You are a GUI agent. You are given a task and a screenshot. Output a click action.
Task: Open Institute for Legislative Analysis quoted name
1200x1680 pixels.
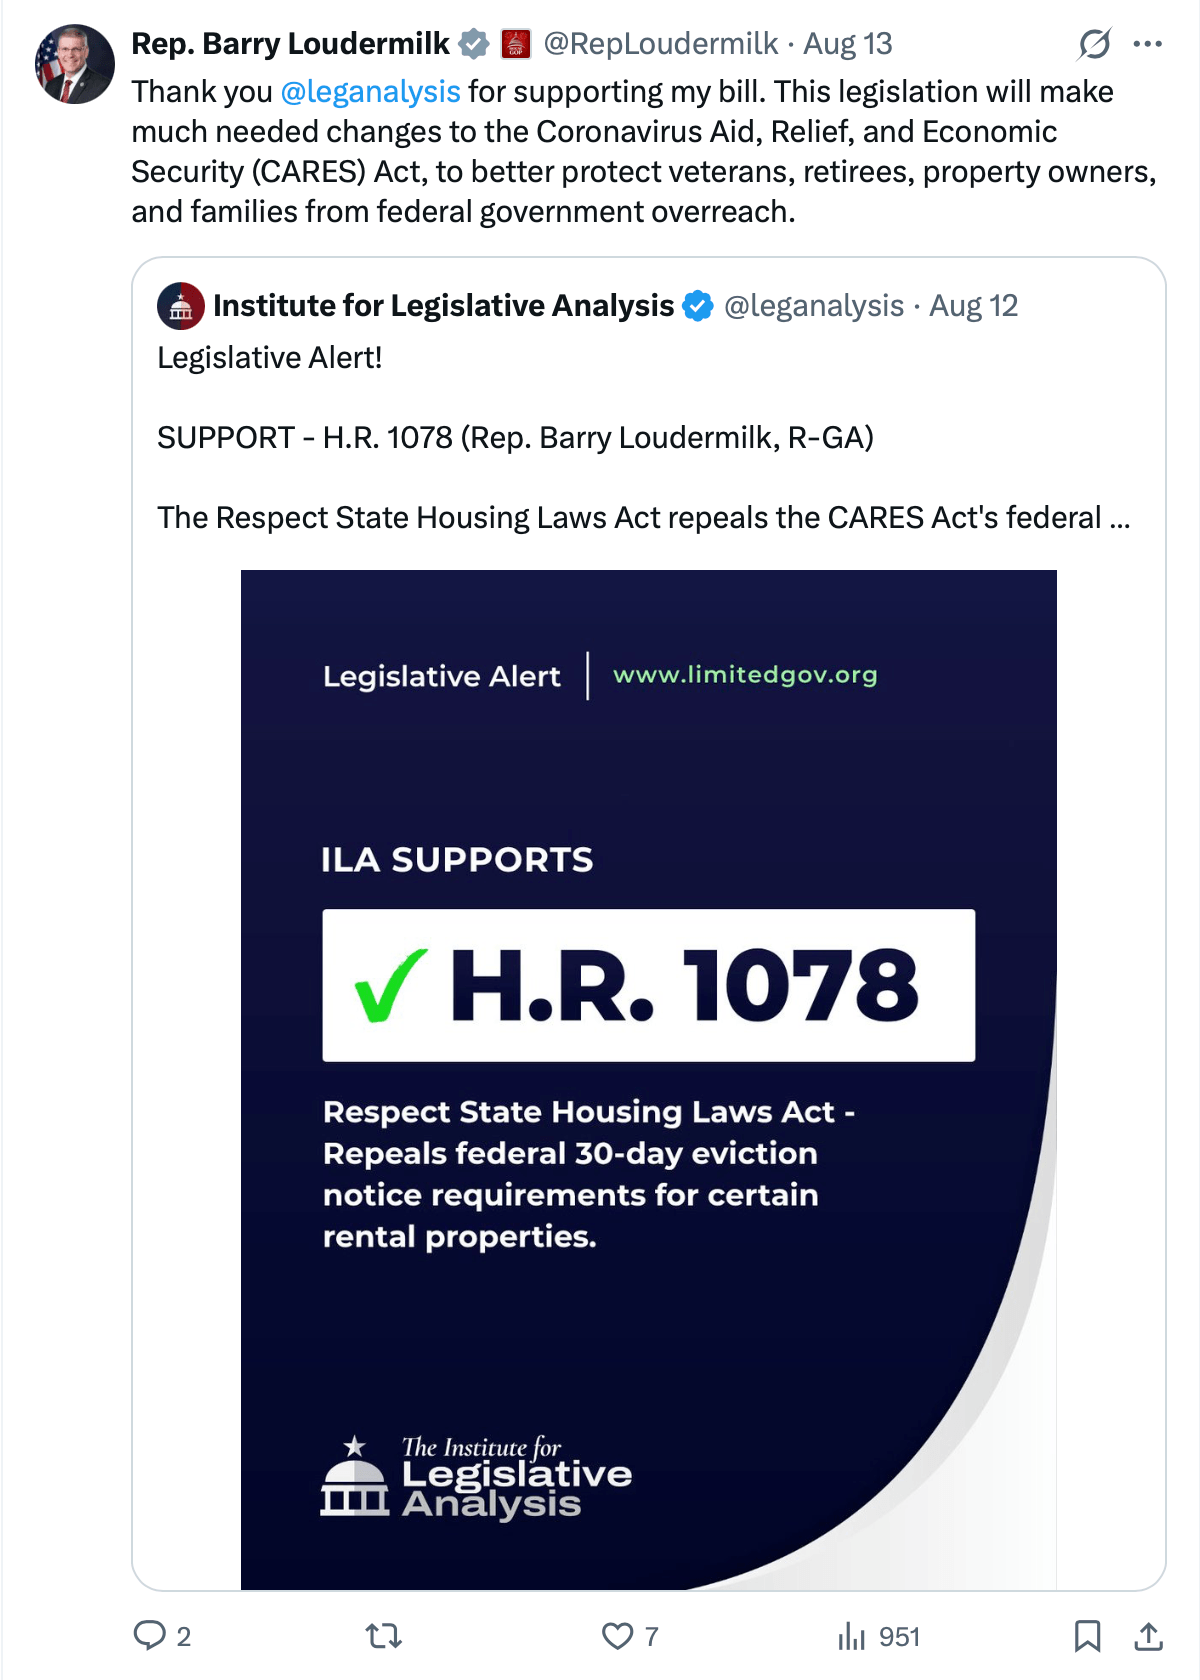click(444, 306)
